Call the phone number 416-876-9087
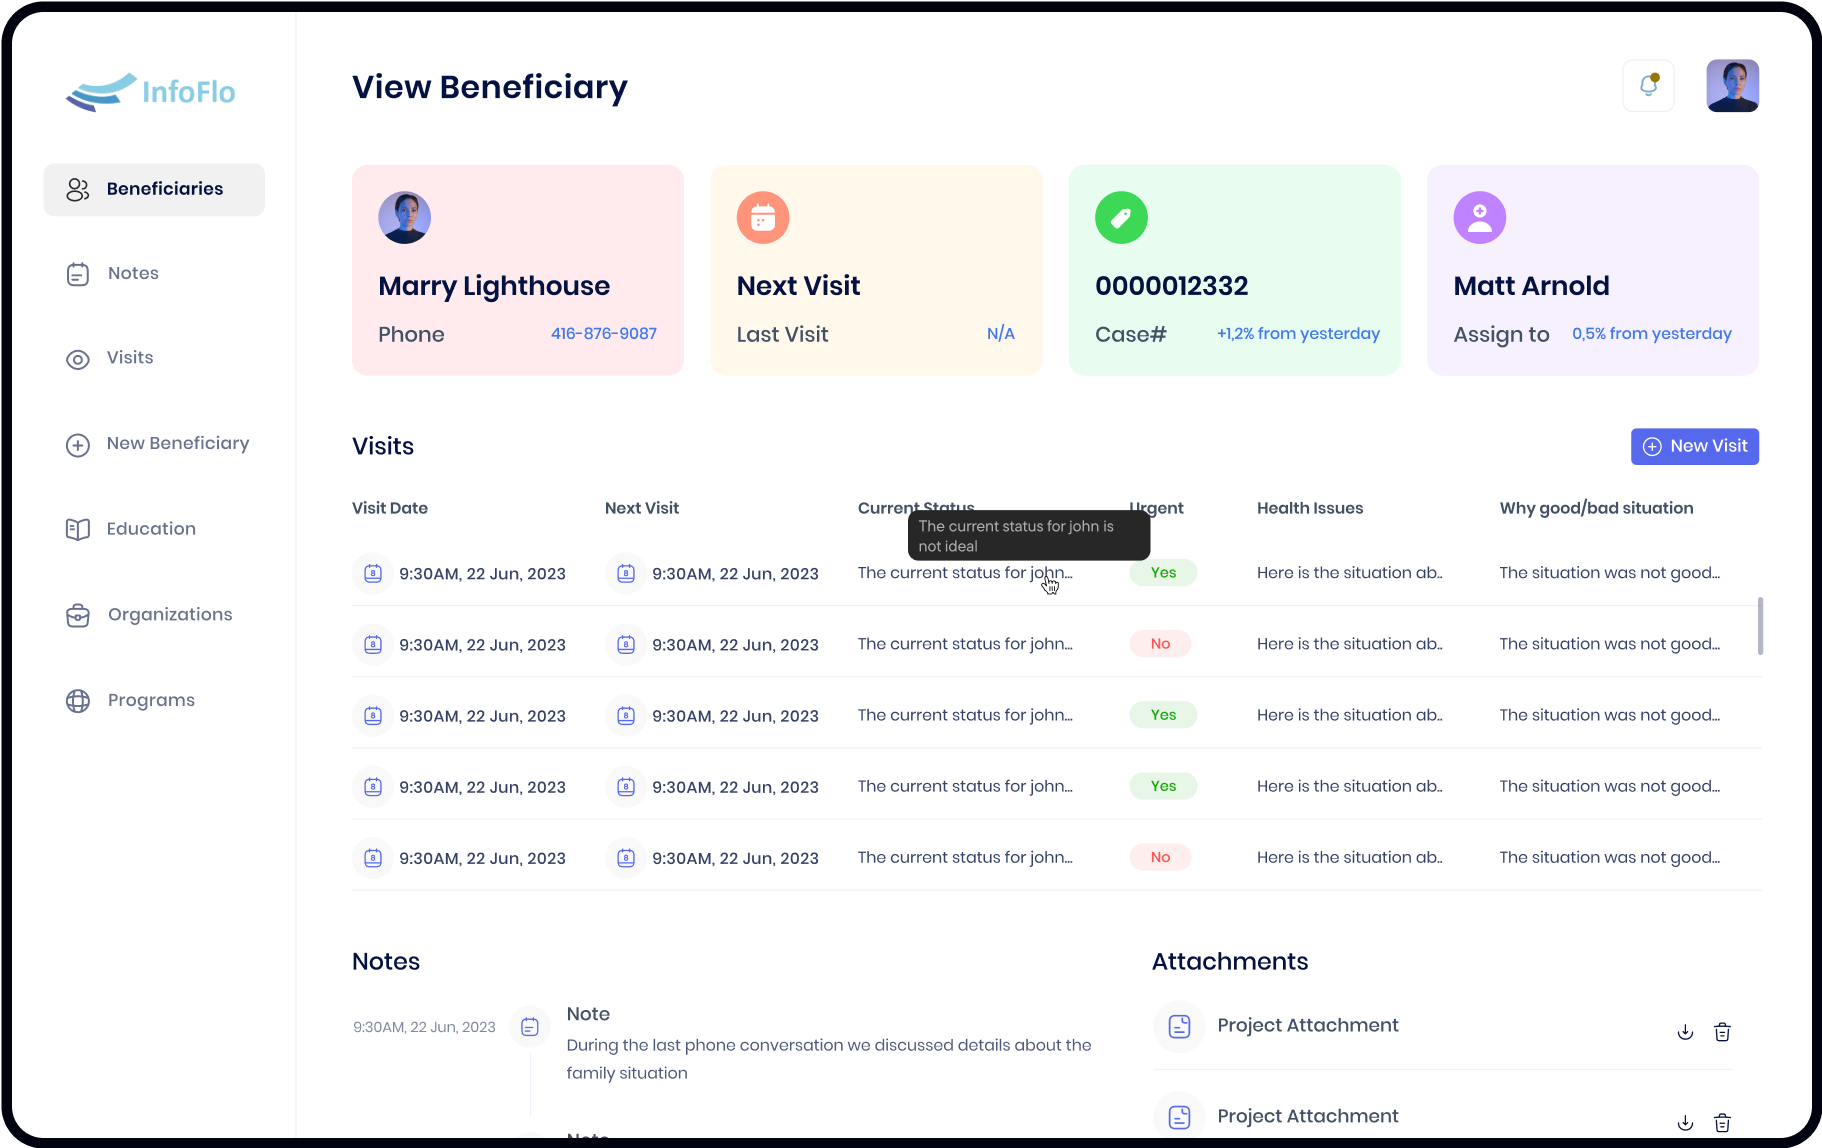Viewport: 1822px width, 1148px height. pyautogui.click(x=604, y=333)
